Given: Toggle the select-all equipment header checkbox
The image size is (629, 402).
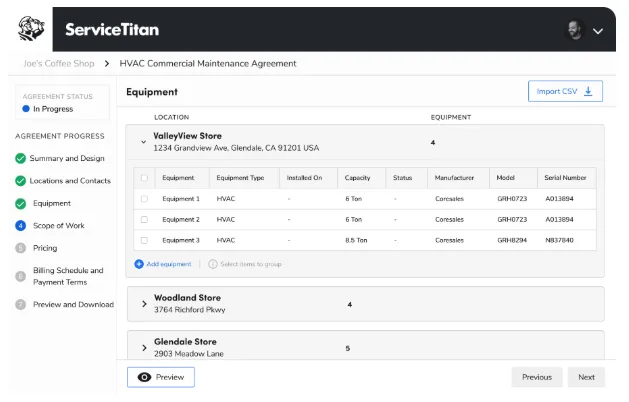Looking at the screenshot, I should coord(144,178).
